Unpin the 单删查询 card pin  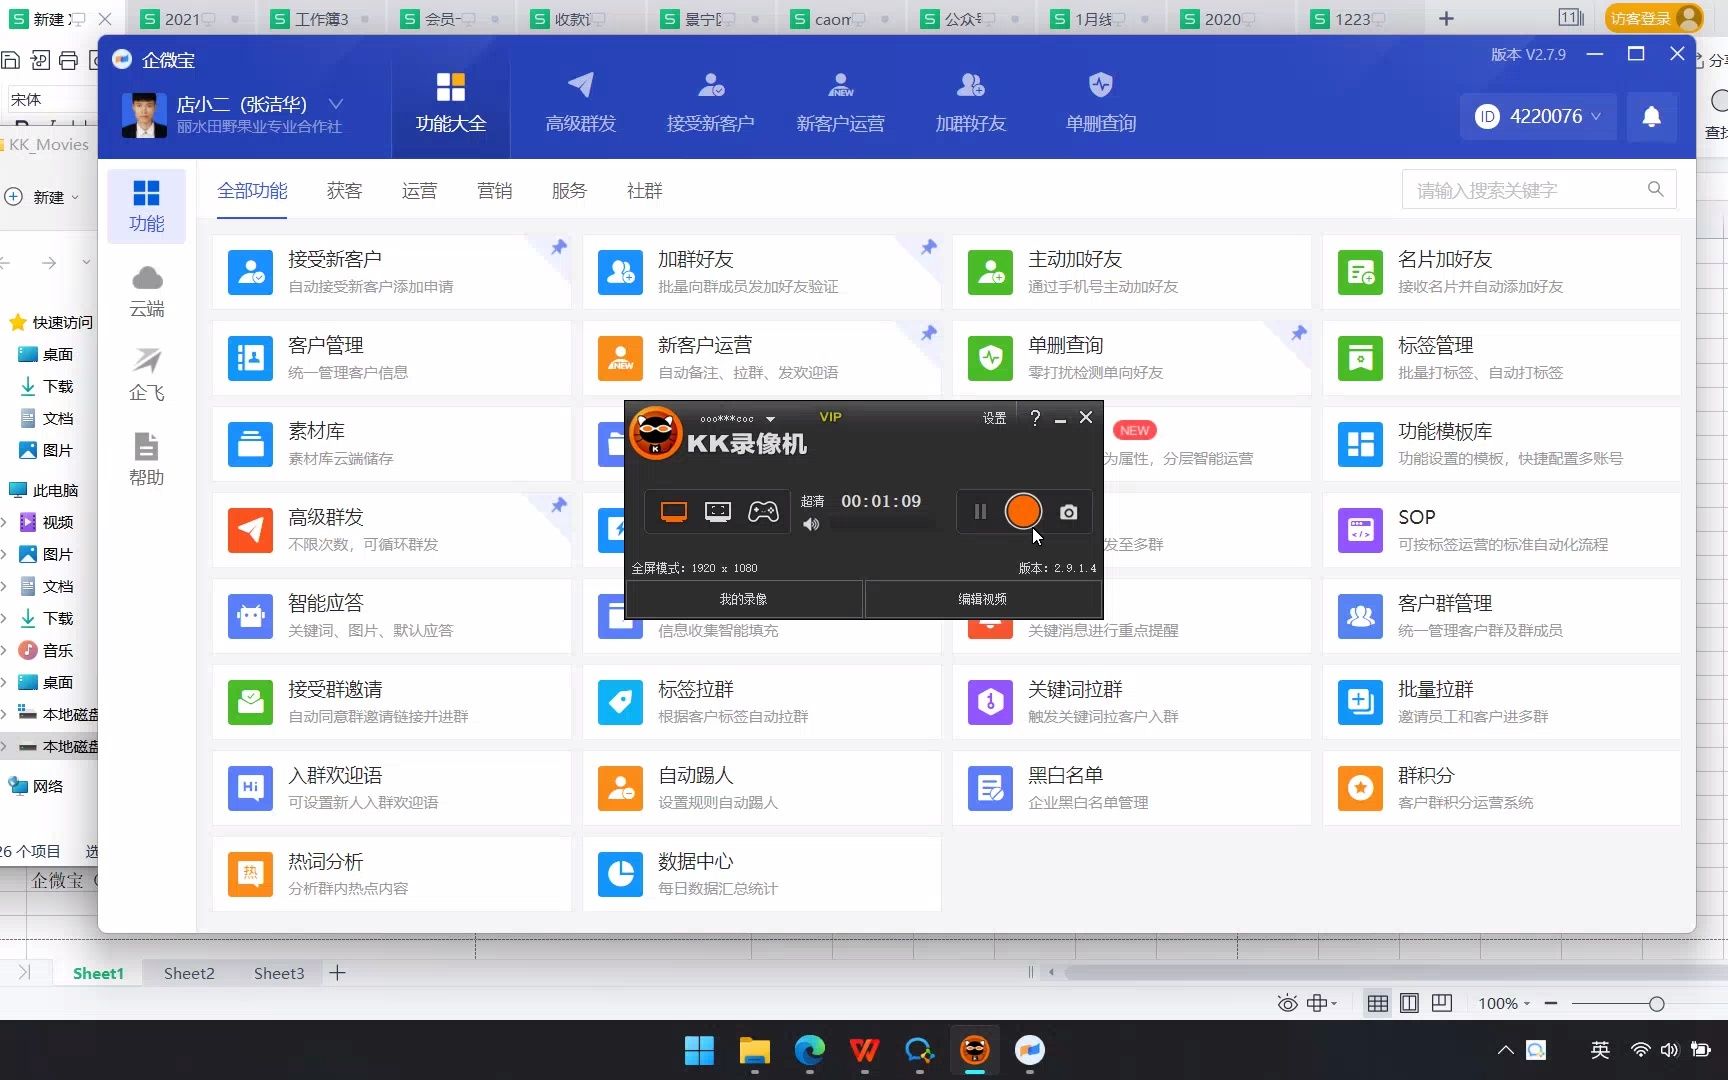click(x=1298, y=333)
